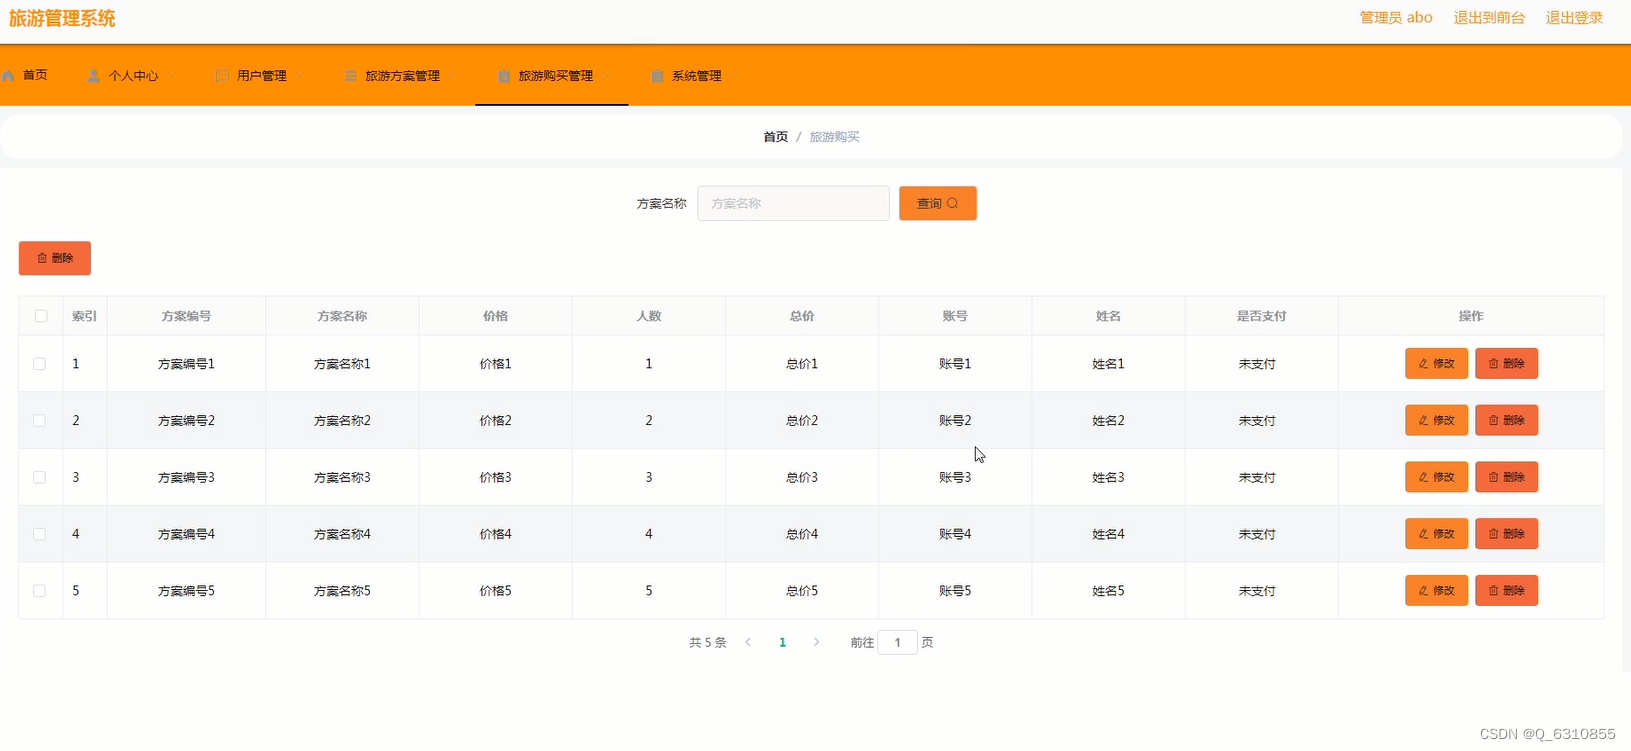Viewport: 1631px width, 751px height.
Task: Click the 查询 search button
Action: 937,203
